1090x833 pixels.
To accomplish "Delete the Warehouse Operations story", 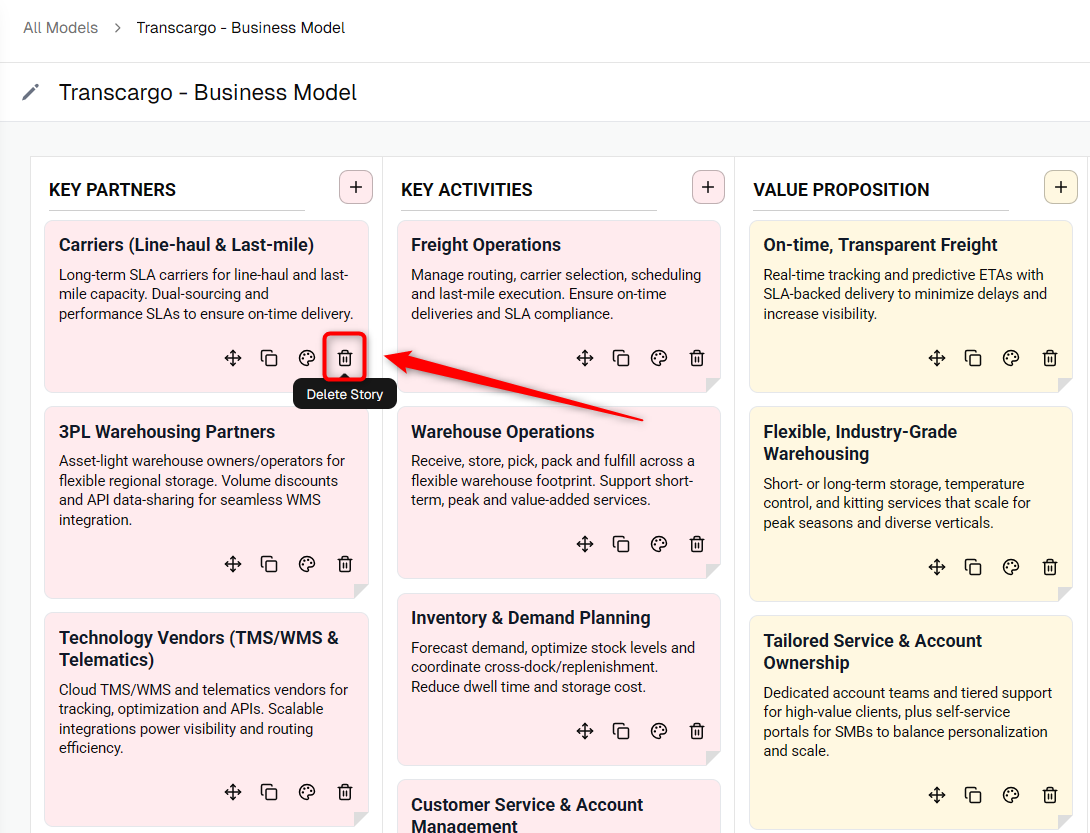I will (x=697, y=544).
